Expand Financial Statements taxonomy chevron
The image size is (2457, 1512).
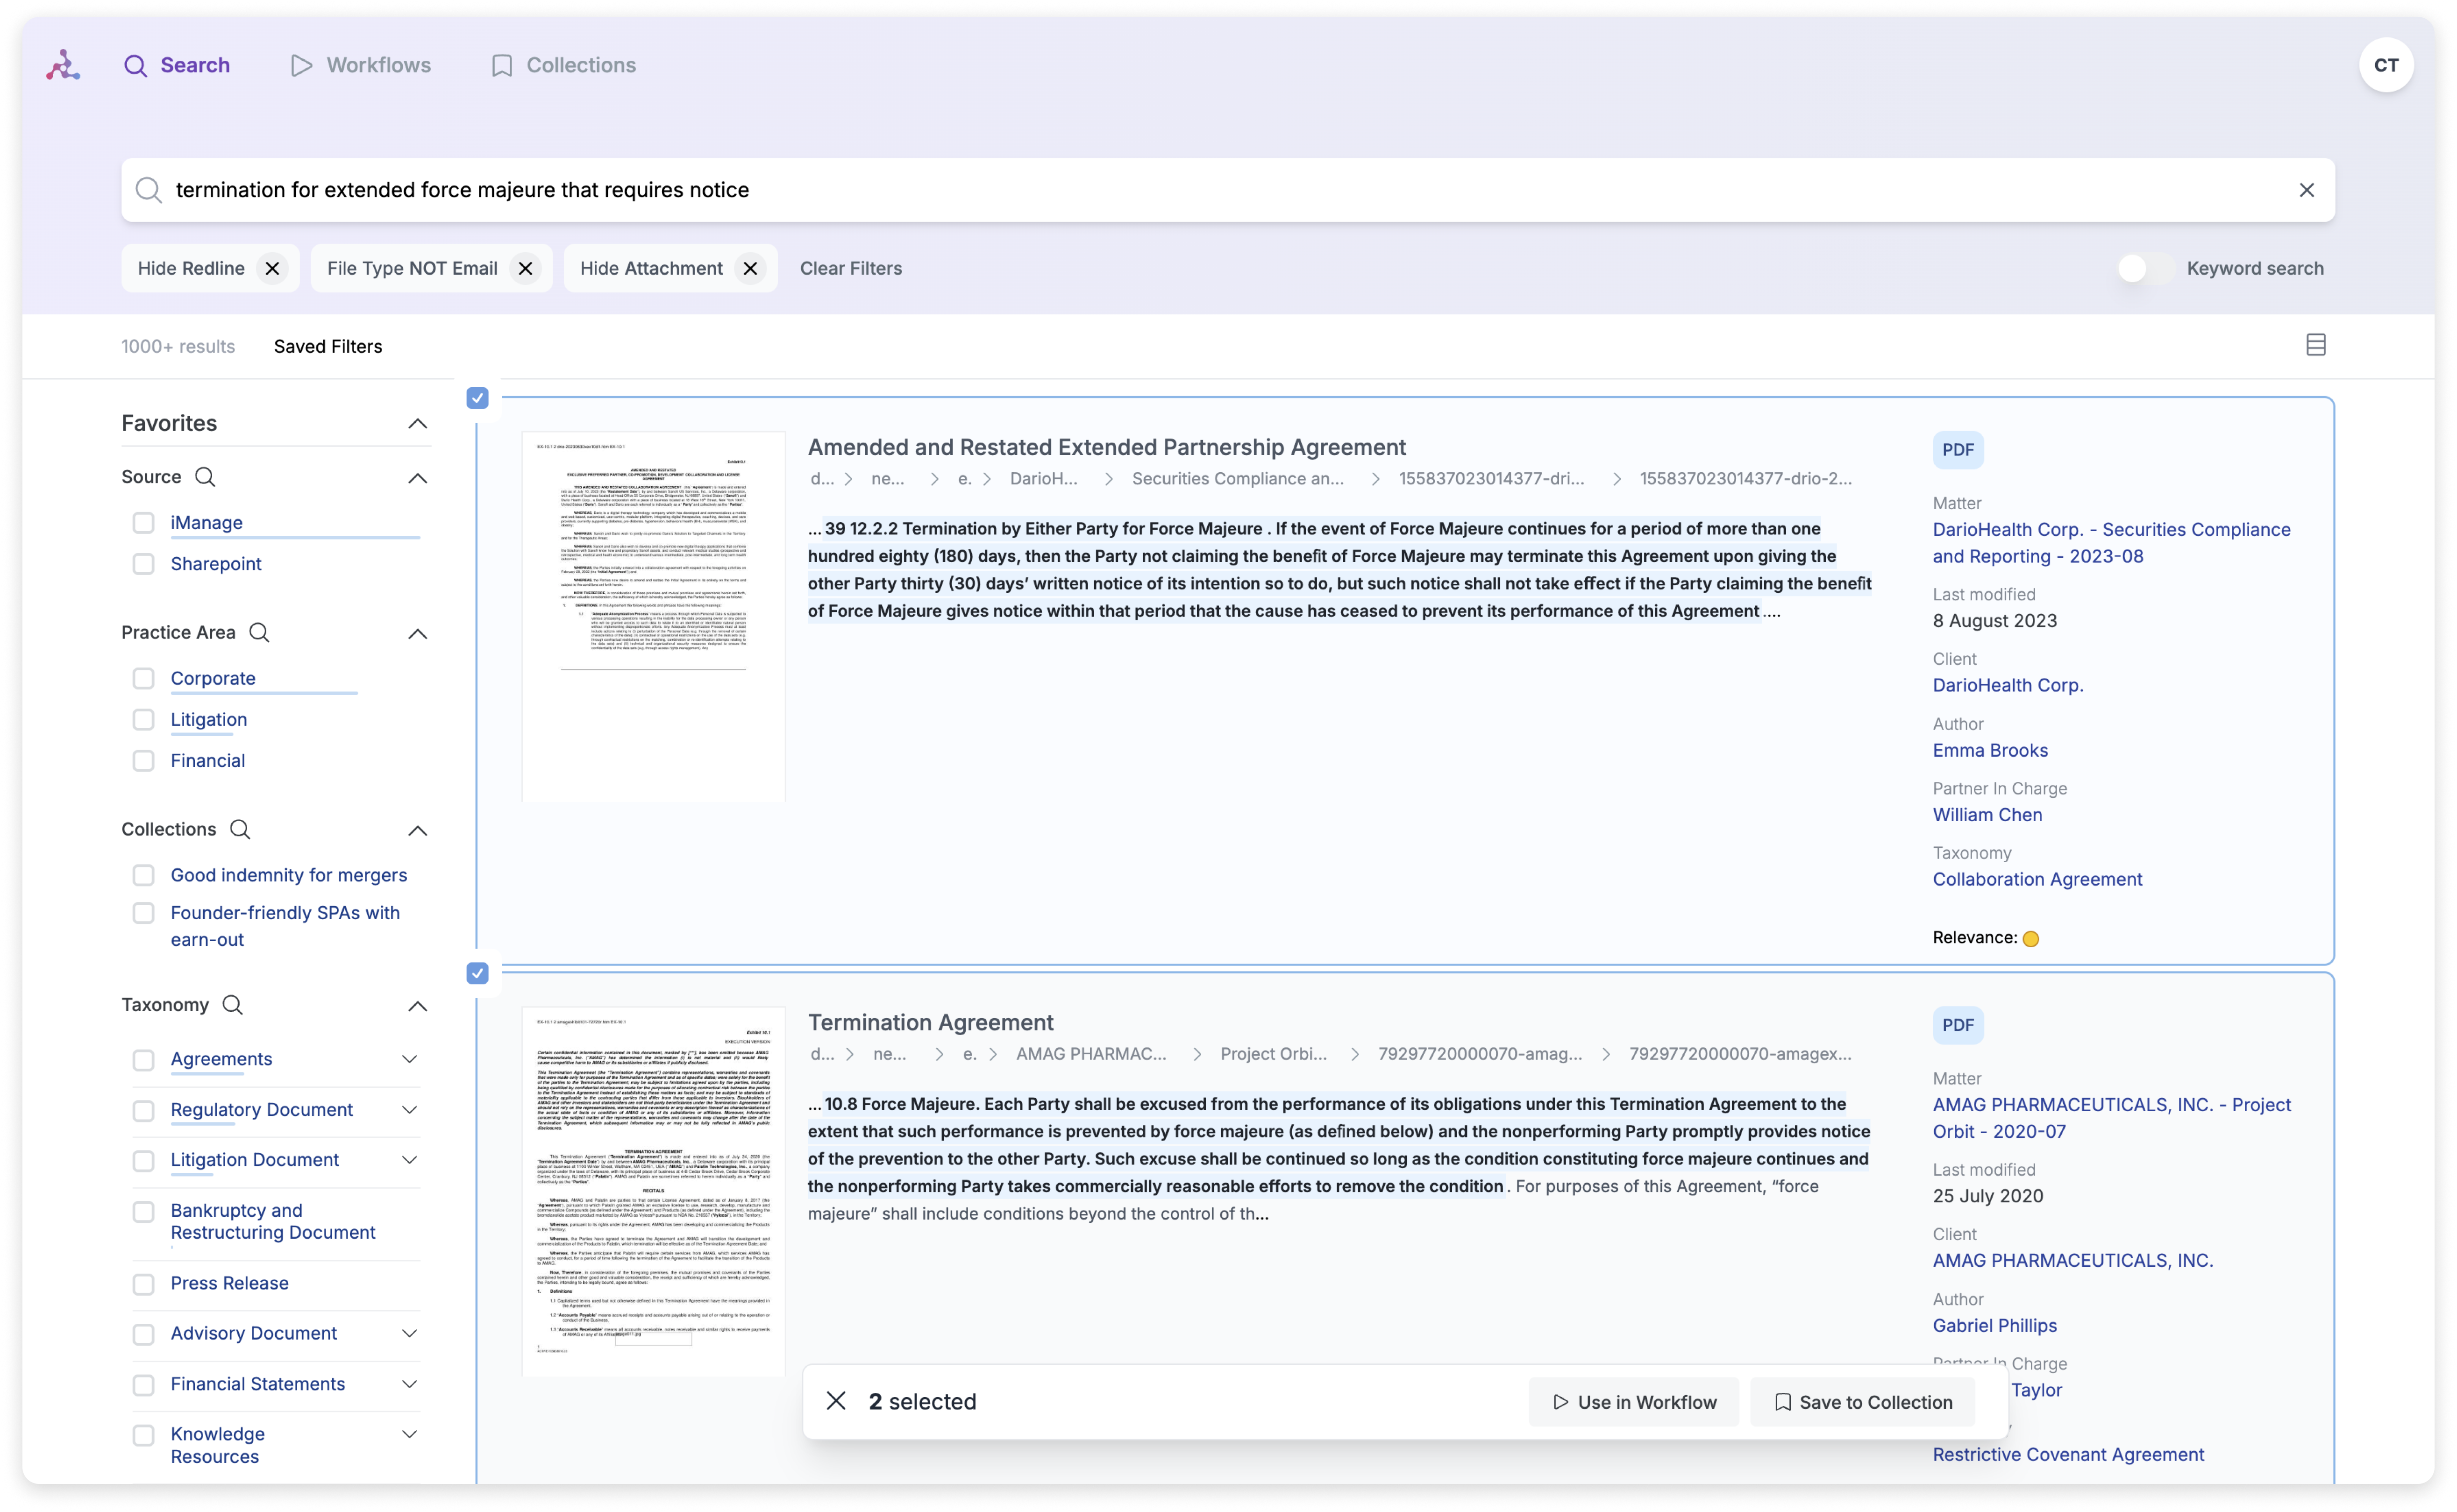pyautogui.click(x=409, y=1384)
